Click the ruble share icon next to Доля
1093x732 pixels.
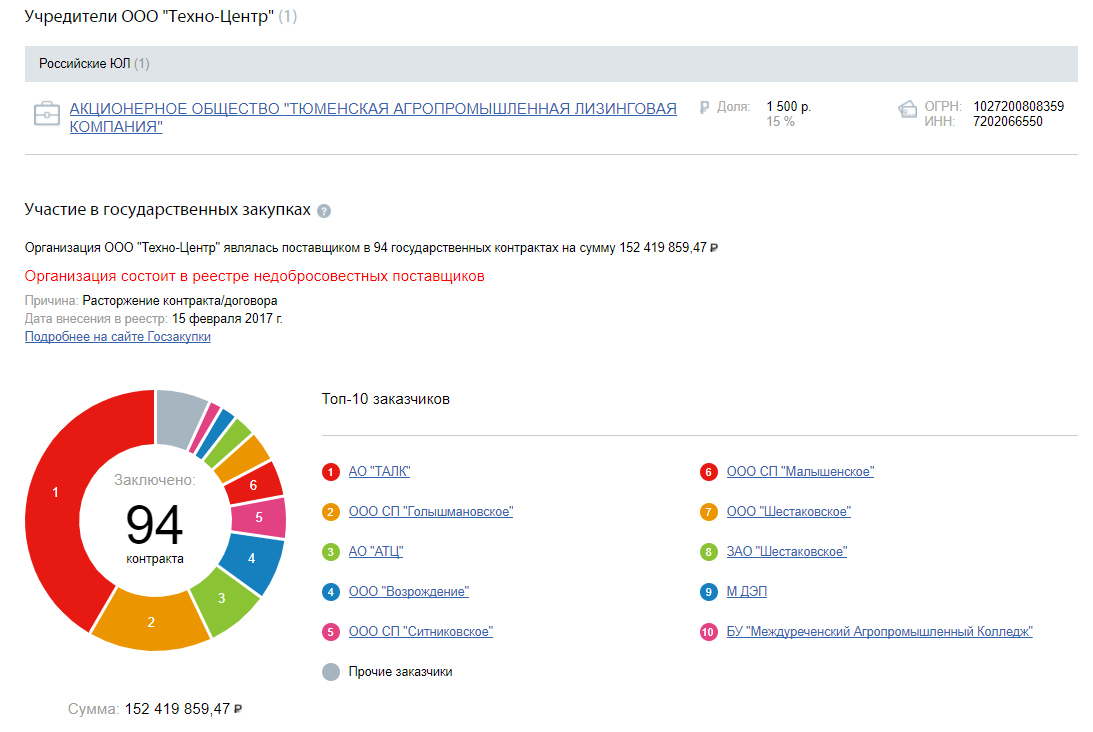[704, 107]
